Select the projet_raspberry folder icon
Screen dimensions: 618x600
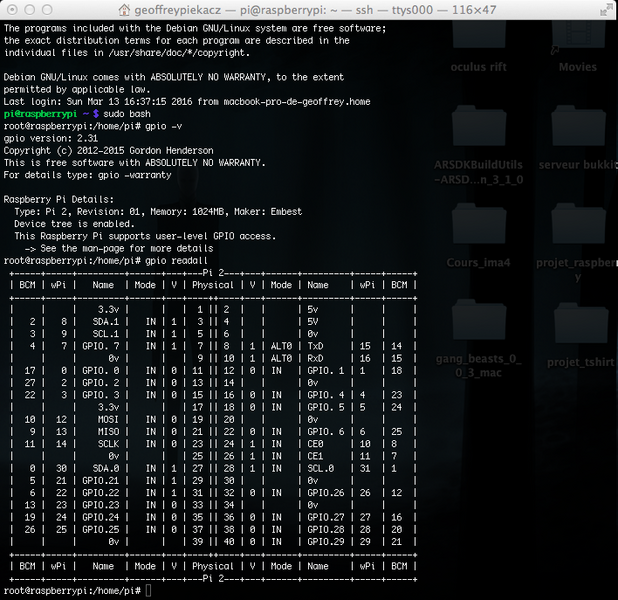(577, 227)
